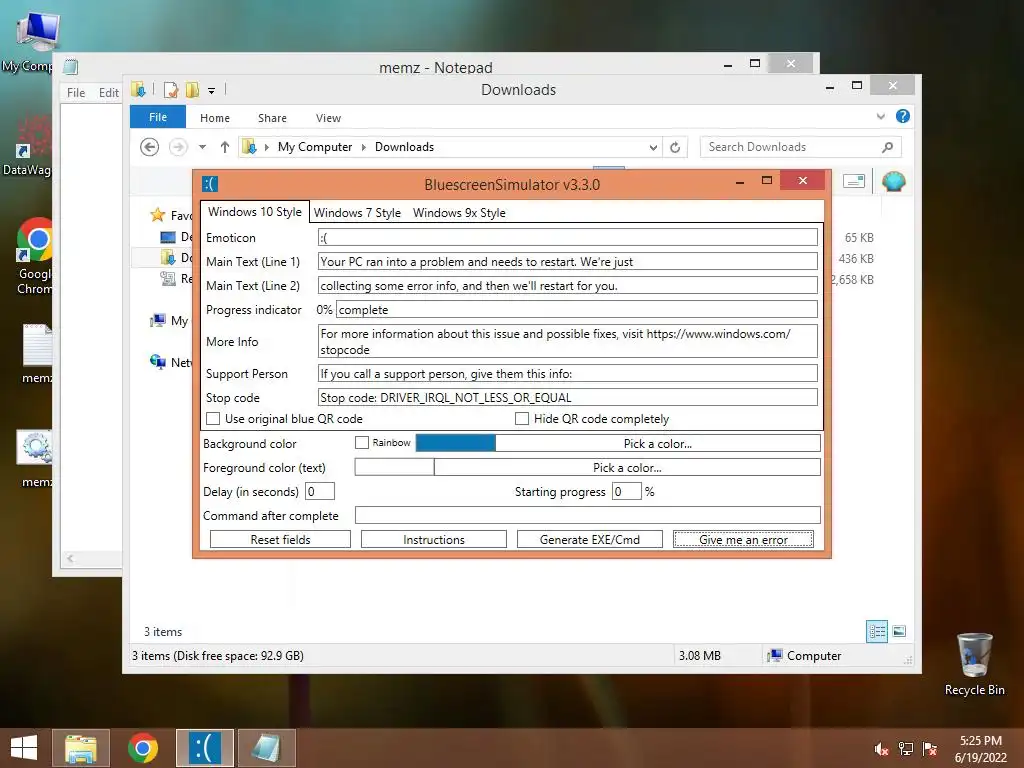1024x768 pixels.
Task: Open File Explorer from the taskbar
Action: 81,748
